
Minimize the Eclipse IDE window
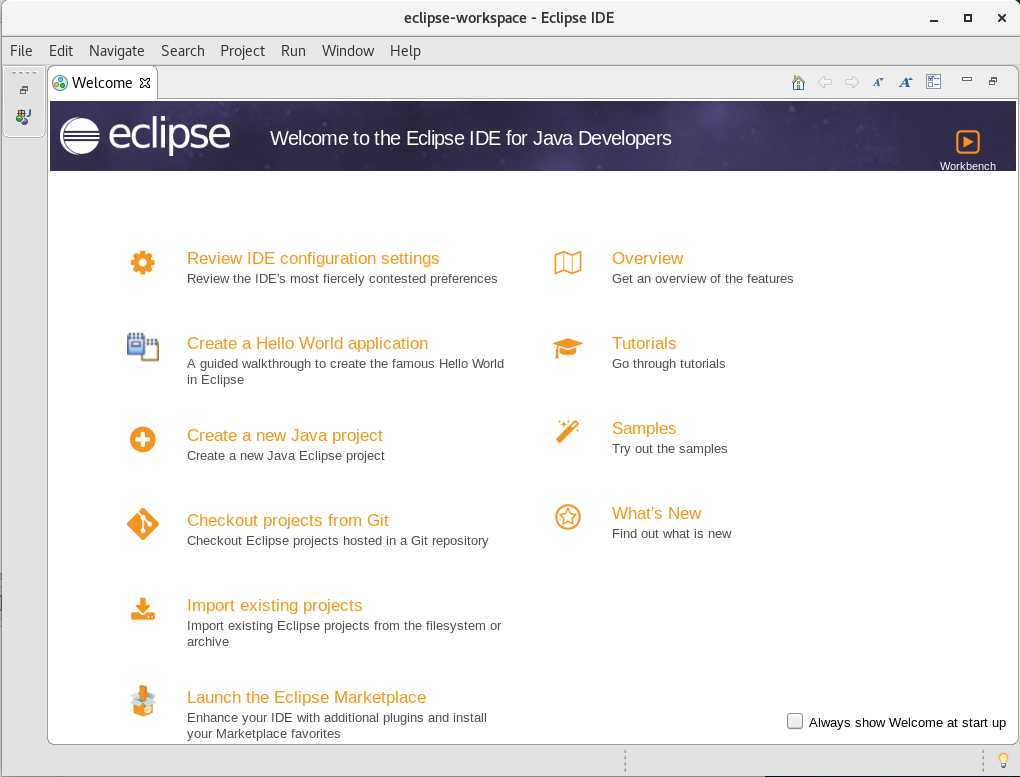click(934, 19)
